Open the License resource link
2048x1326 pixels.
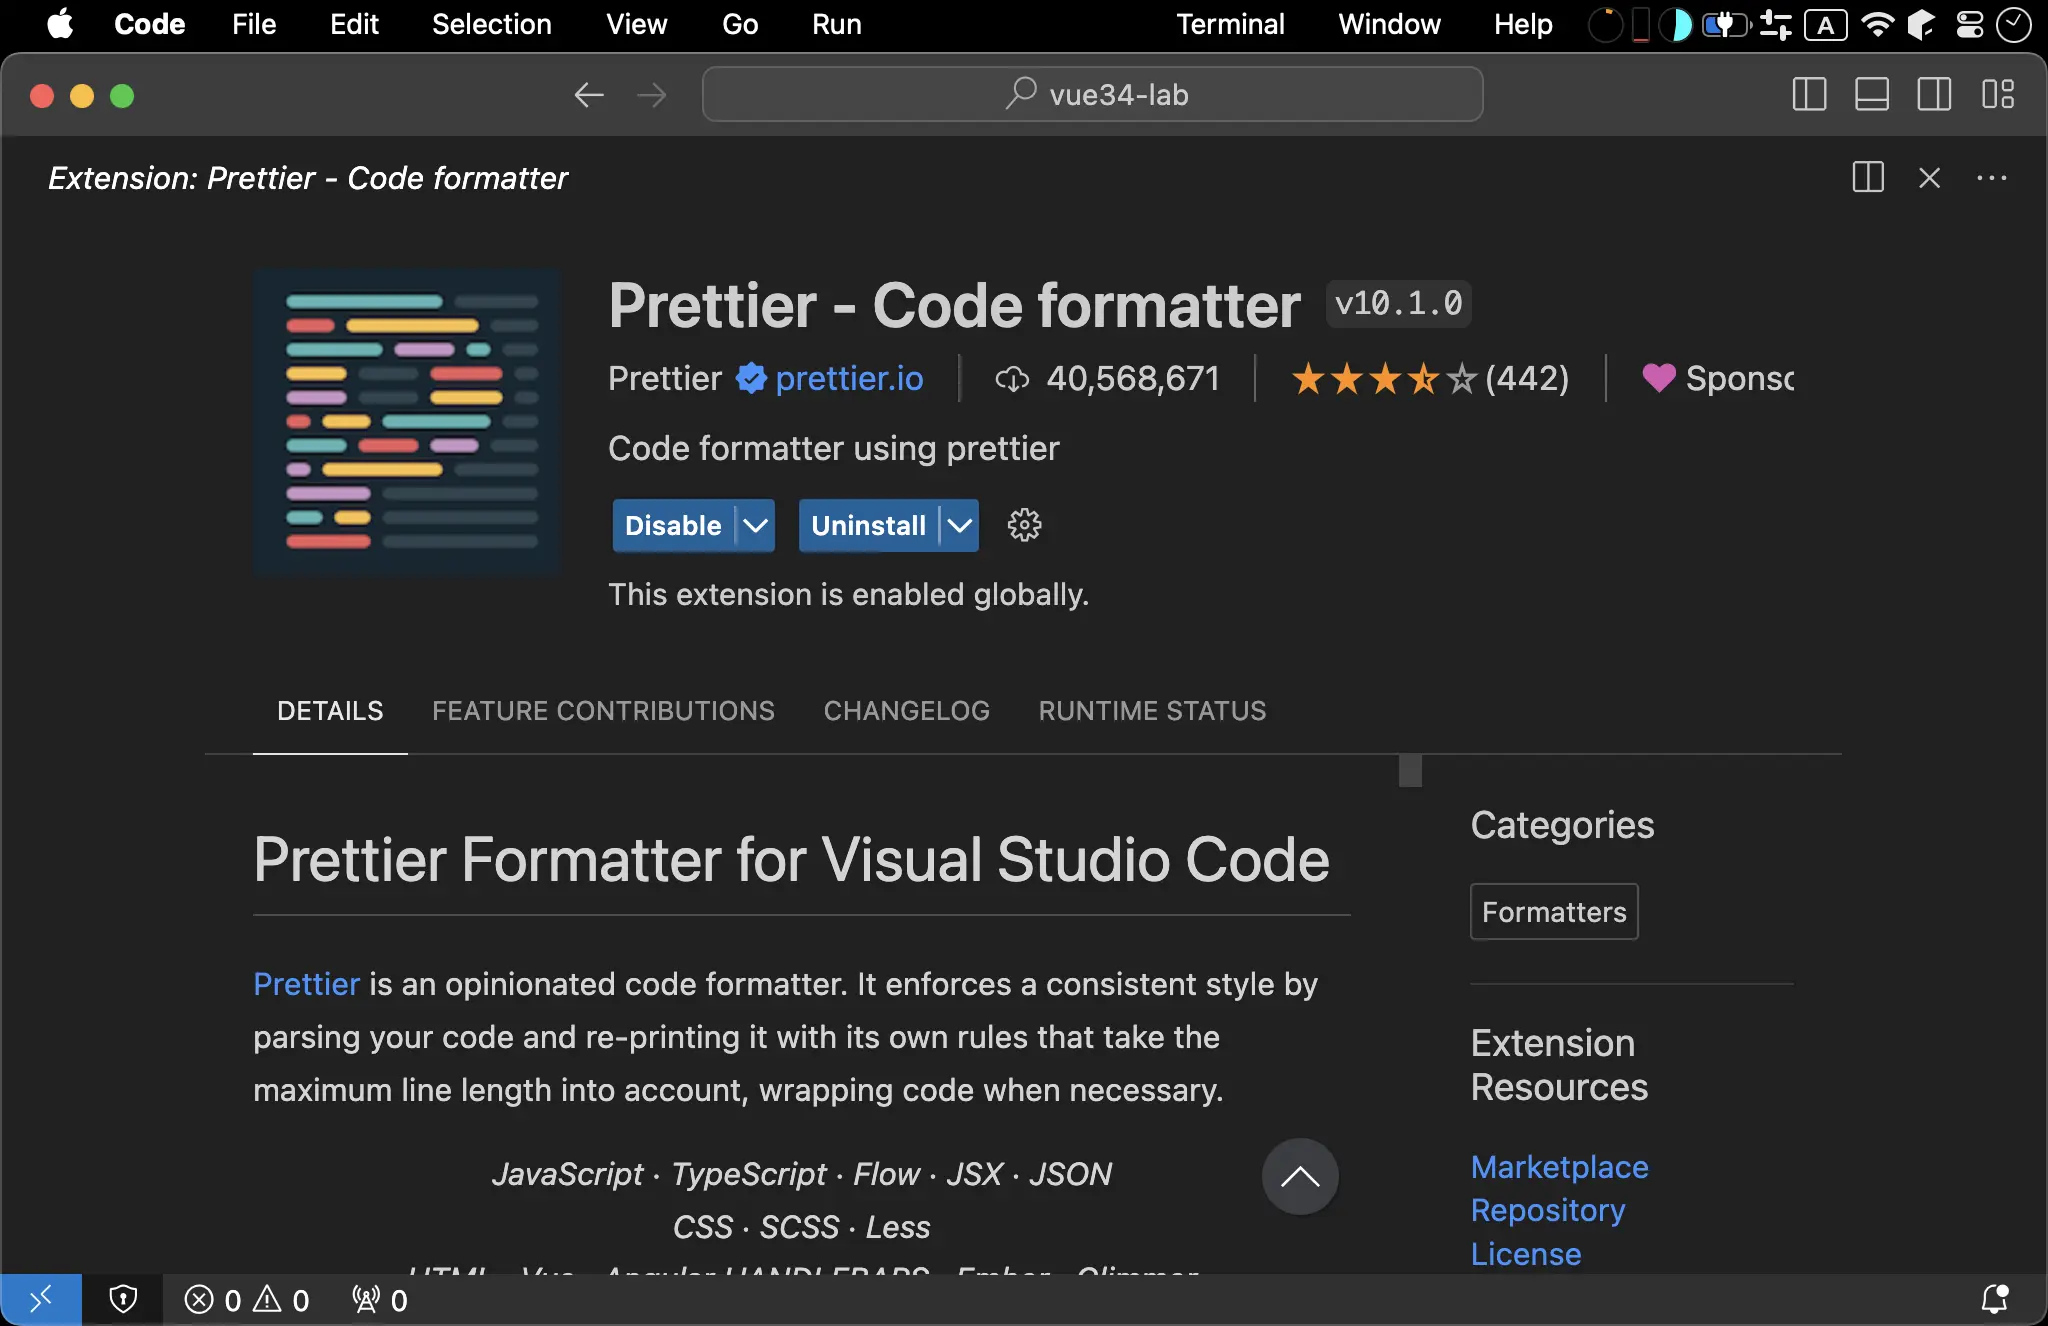point(1526,1254)
